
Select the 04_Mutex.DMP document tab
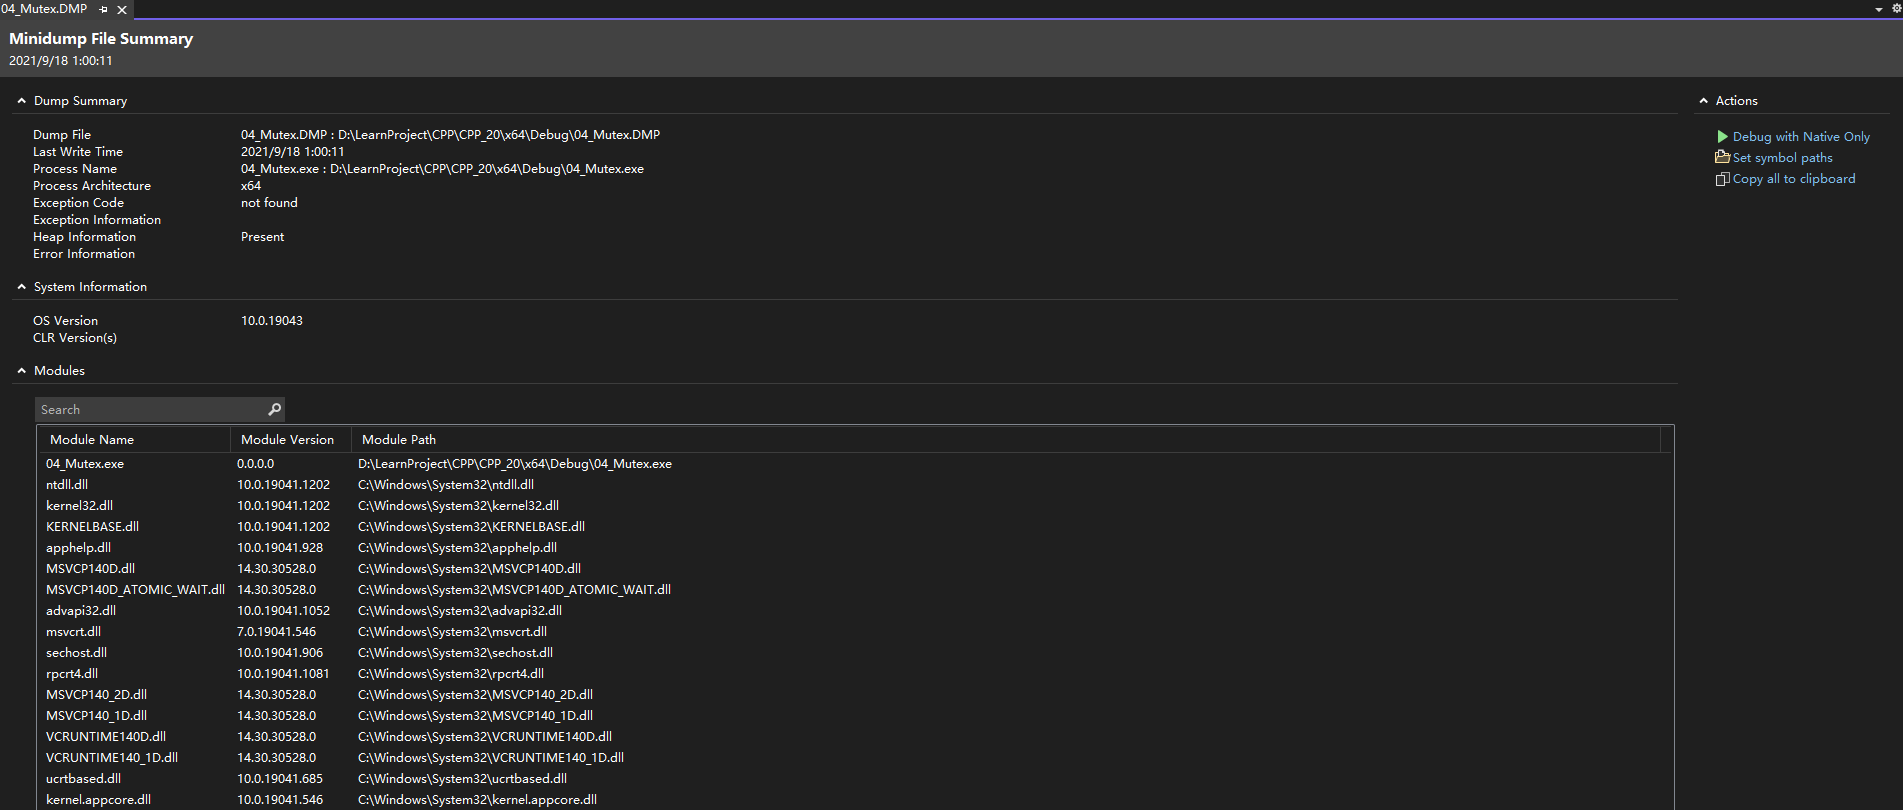(45, 9)
